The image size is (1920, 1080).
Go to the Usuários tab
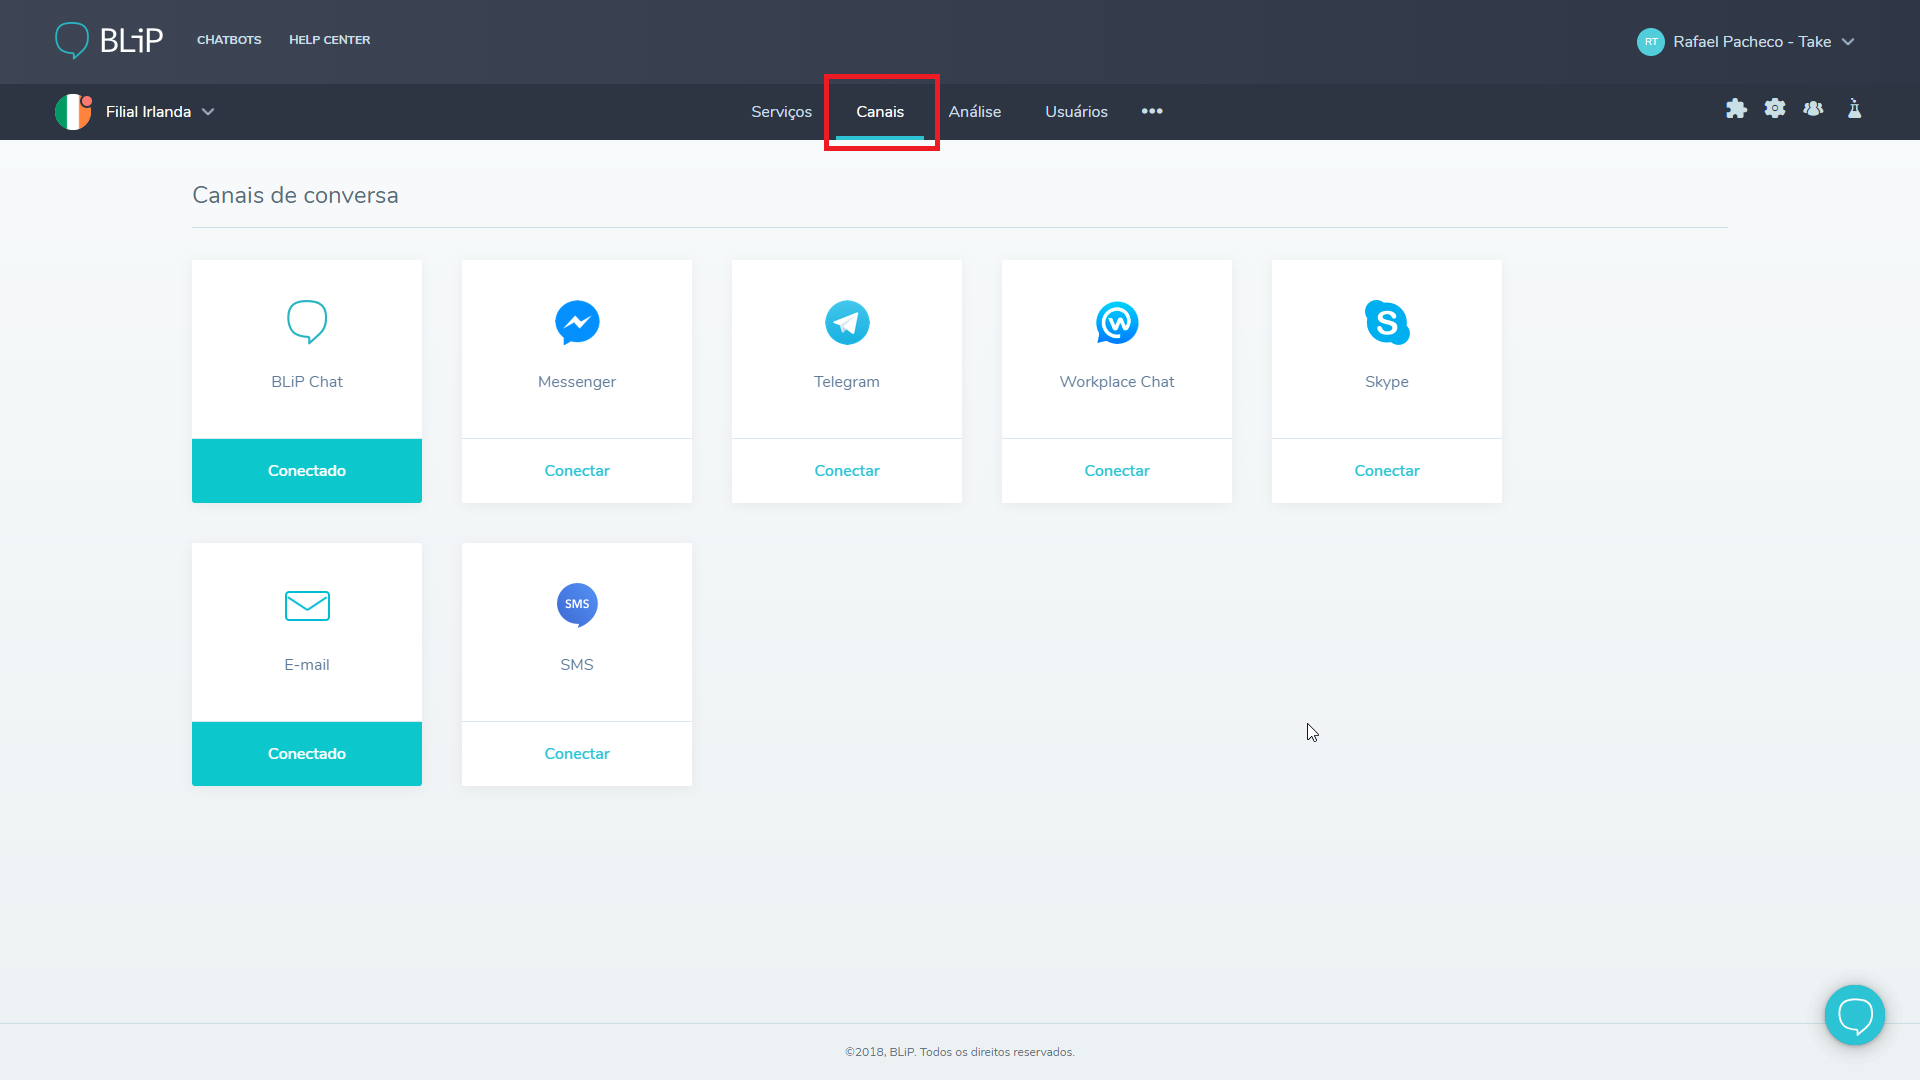[1076, 112]
